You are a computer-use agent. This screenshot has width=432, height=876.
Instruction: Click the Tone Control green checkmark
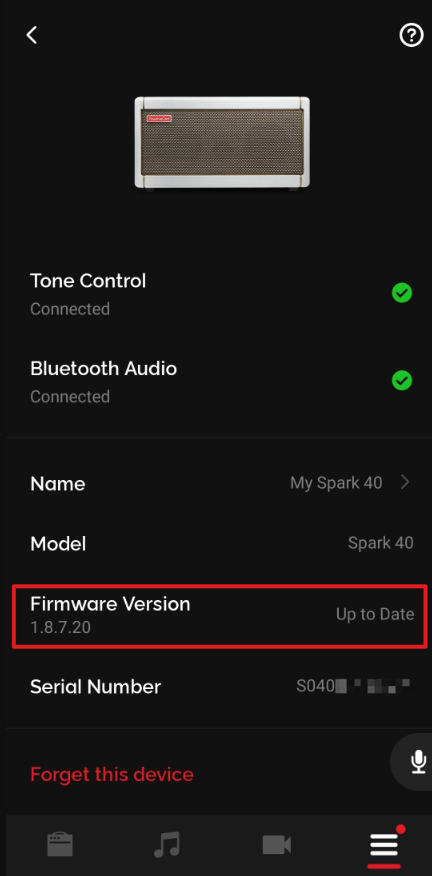pos(401,292)
